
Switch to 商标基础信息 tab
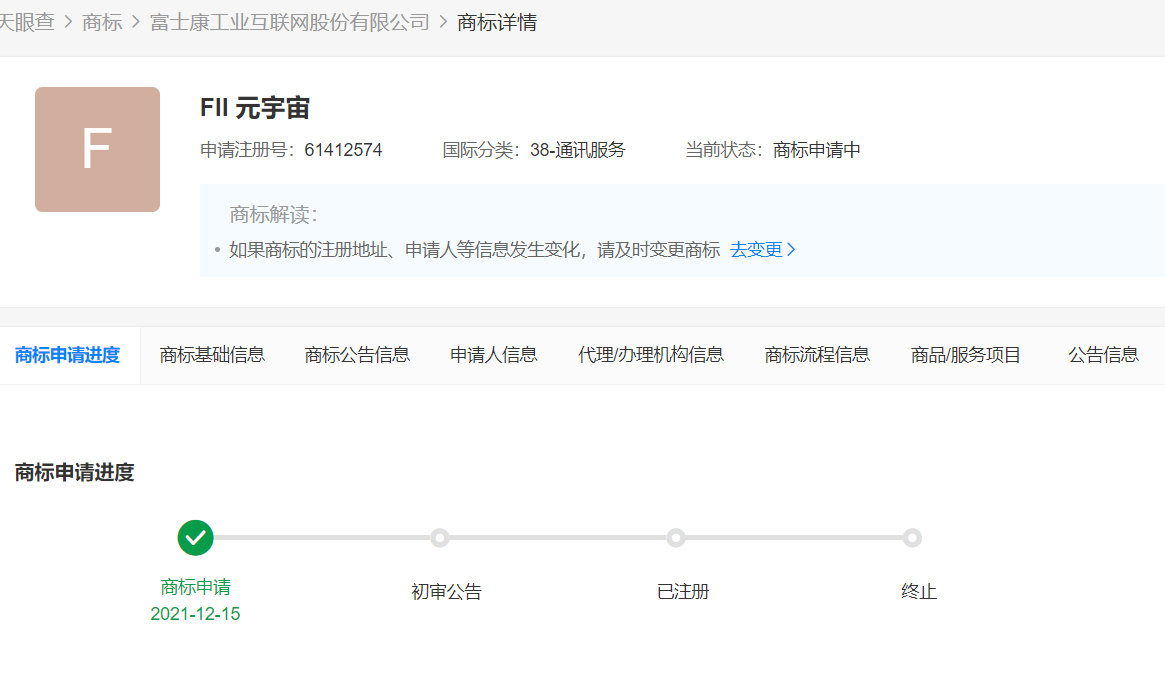(x=212, y=355)
